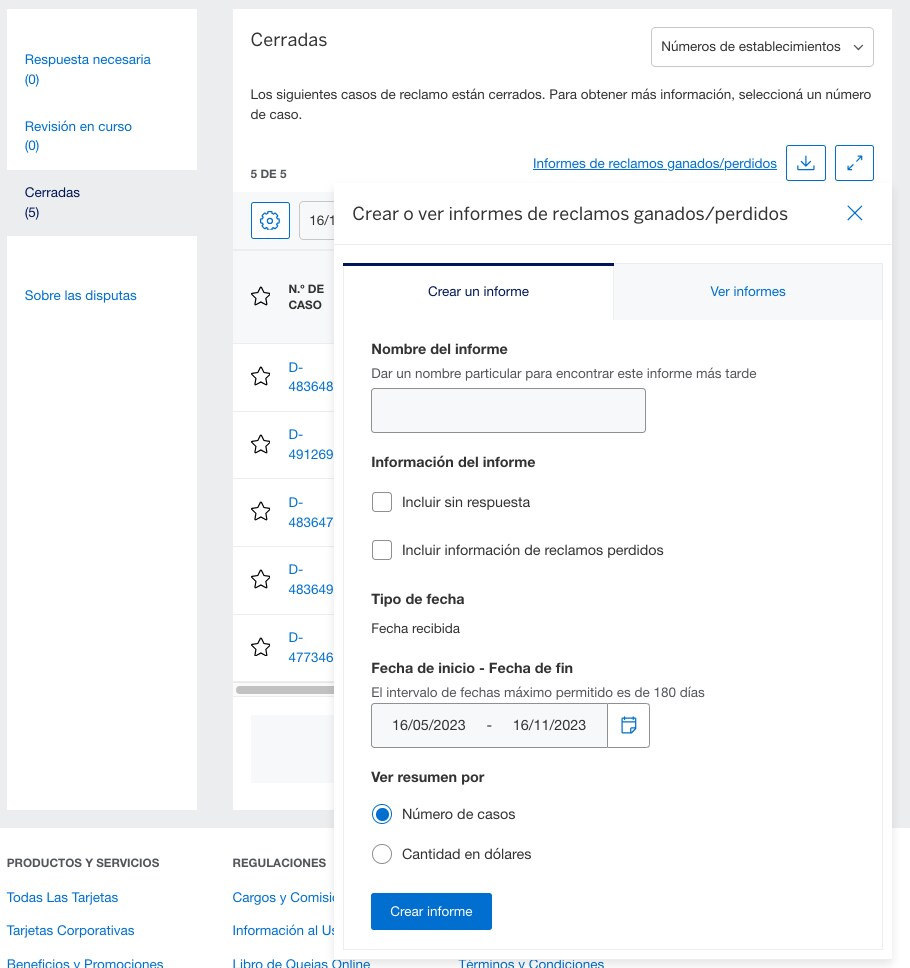Open 'Números de establecimientos' dropdown

(x=762, y=47)
